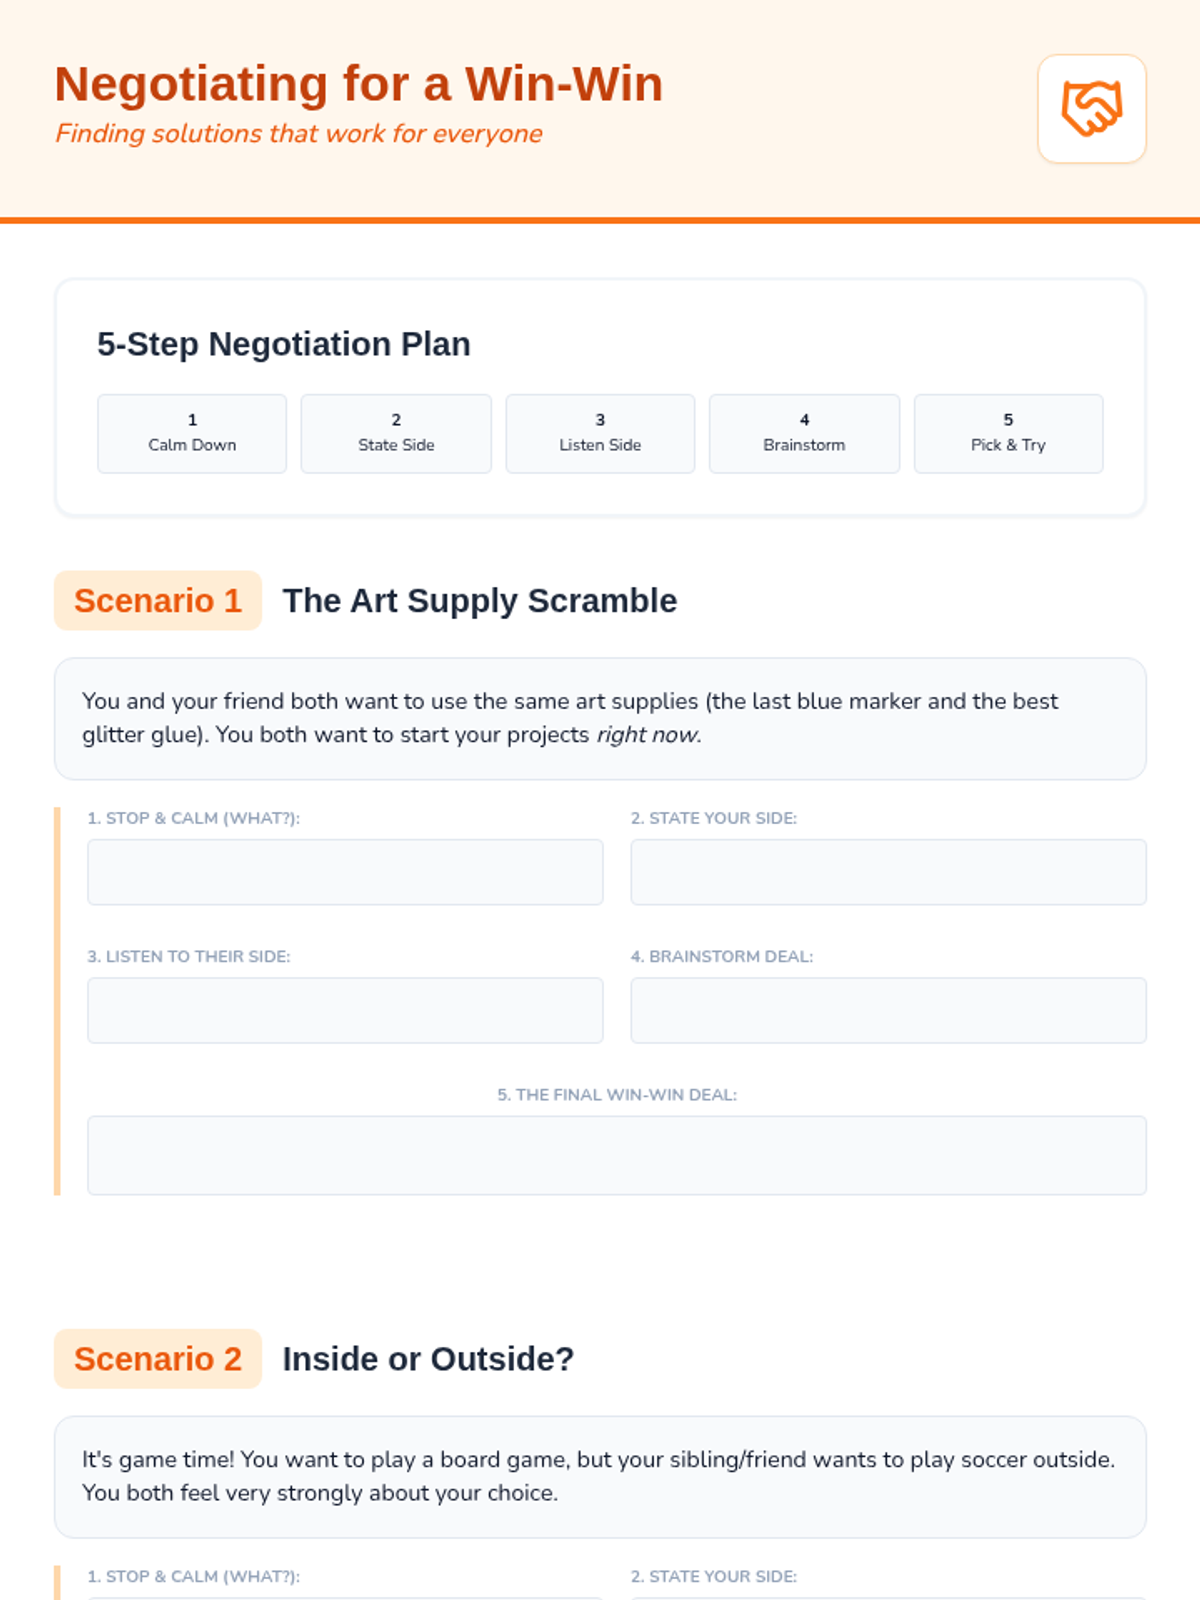The image size is (1200, 1600).
Task: Click the handshake icon in the header
Action: point(1091,108)
